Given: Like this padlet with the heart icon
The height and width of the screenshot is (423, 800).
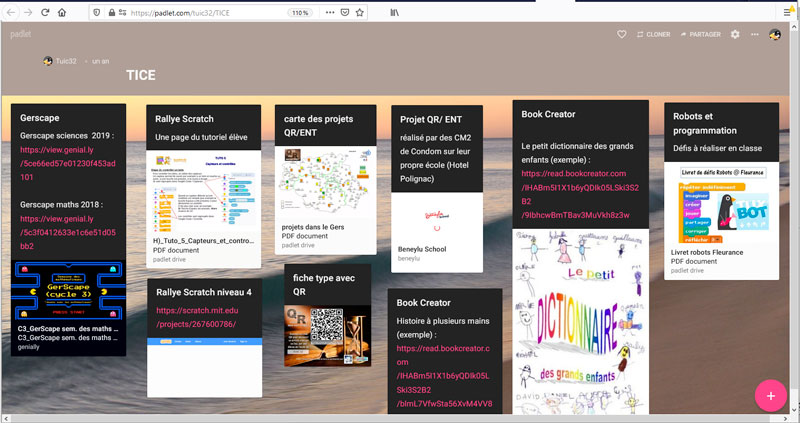Looking at the screenshot, I should (x=621, y=34).
